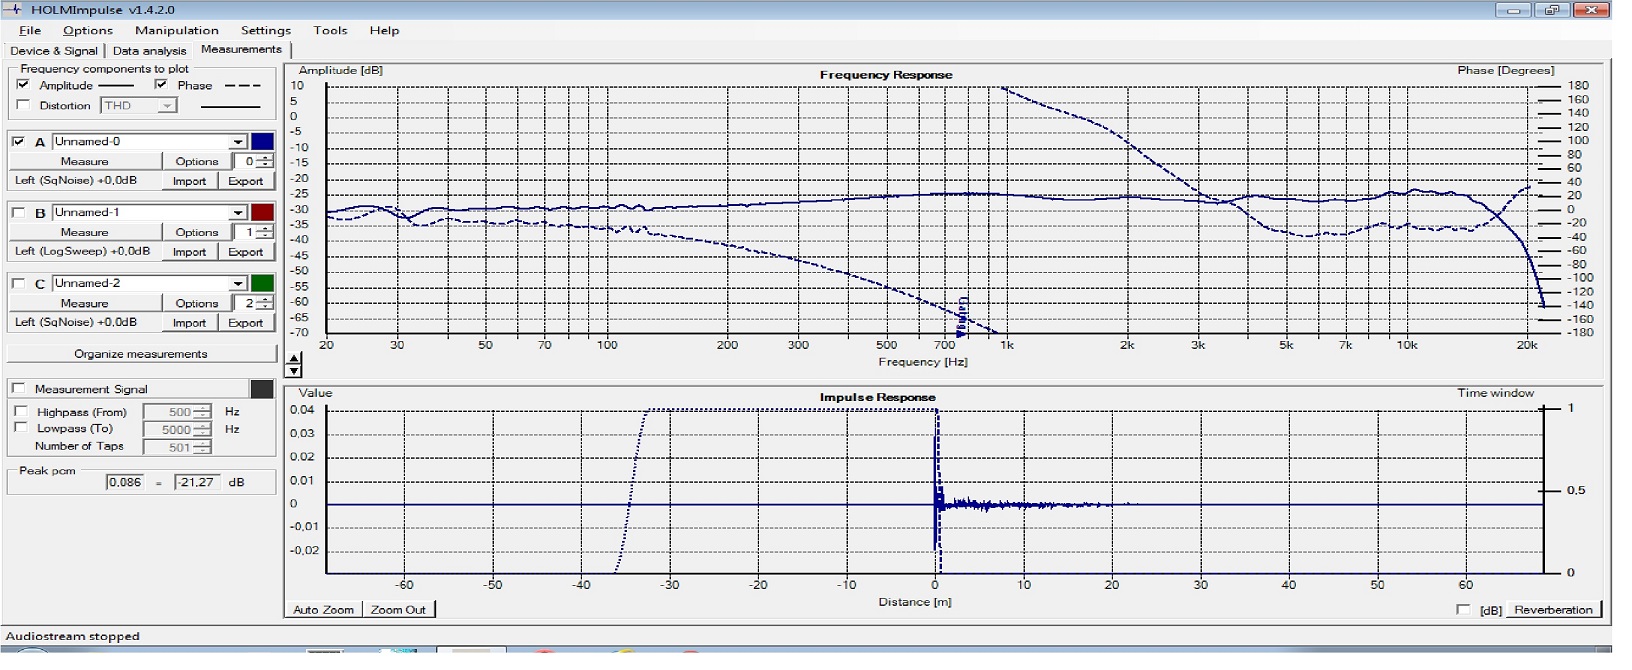Viewport: 1632px width, 670px height.
Task: Click the Peak pcm value field
Action: (x=125, y=482)
